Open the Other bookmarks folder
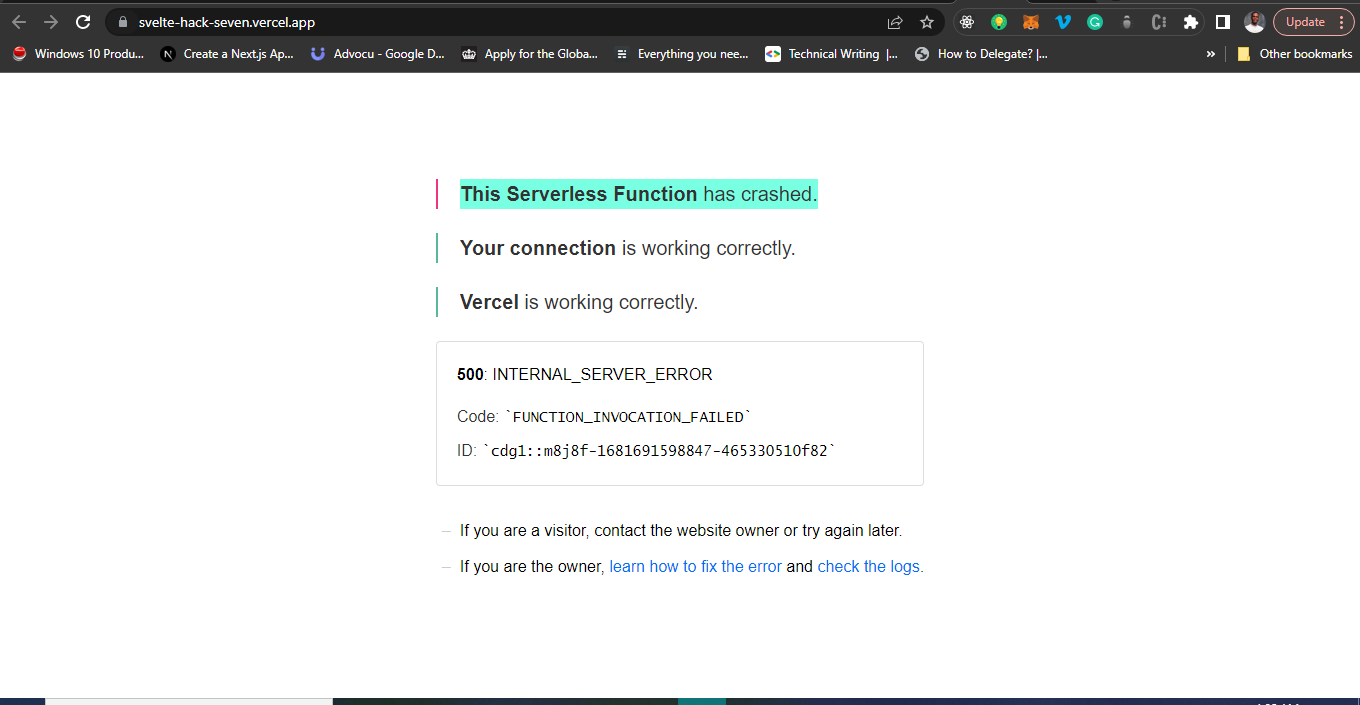 pyautogui.click(x=1295, y=54)
